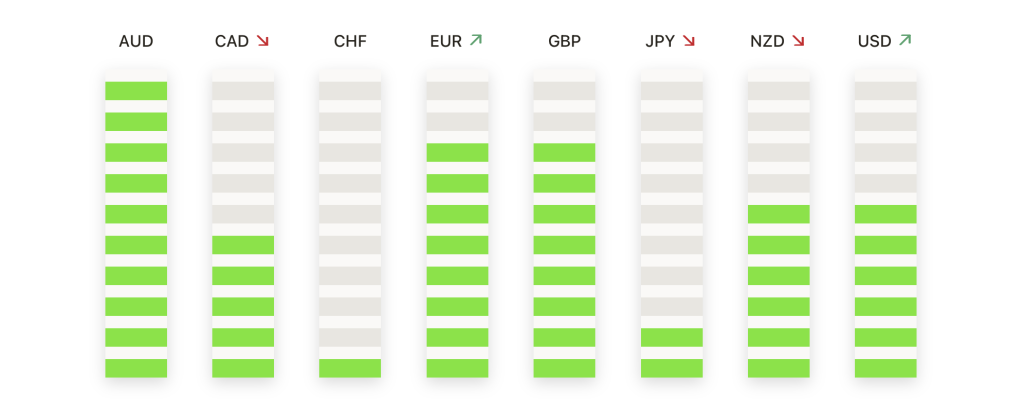The height and width of the screenshot is (413, 1024).
Task: Click the red down arrow beside JPY
Action: (x=688, y=41)
